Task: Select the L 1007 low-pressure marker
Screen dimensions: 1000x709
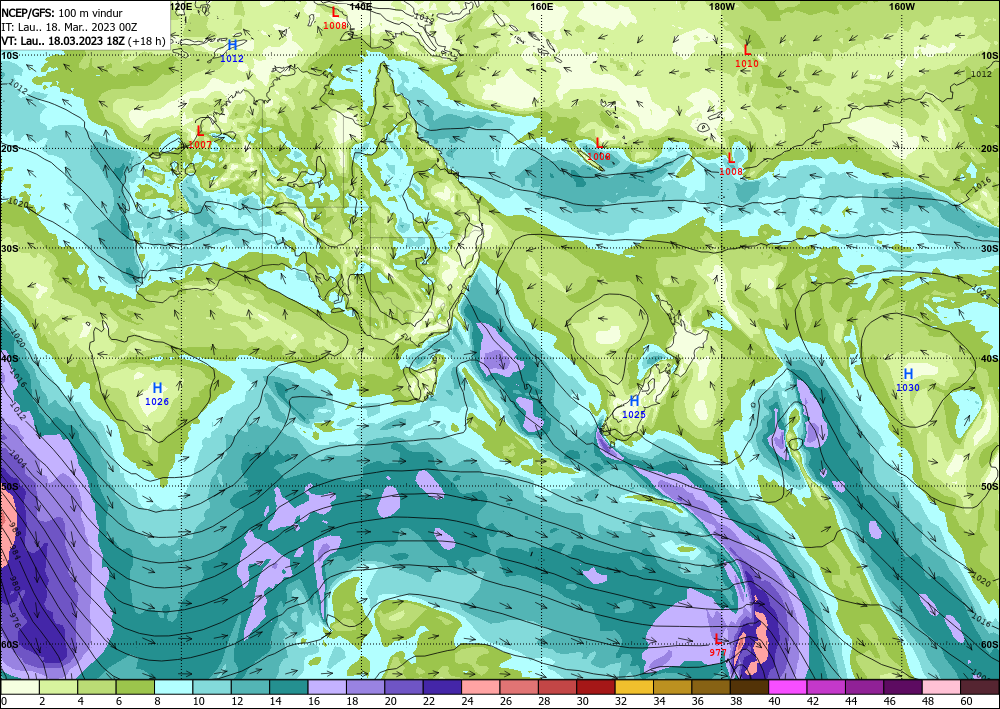Action: [x=200, y=137]
